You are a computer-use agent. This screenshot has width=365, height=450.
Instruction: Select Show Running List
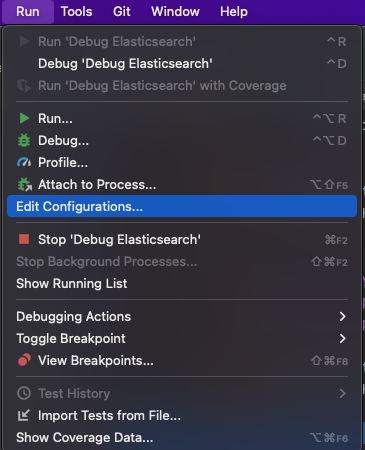pyautogui.click(x=182, y=283)
